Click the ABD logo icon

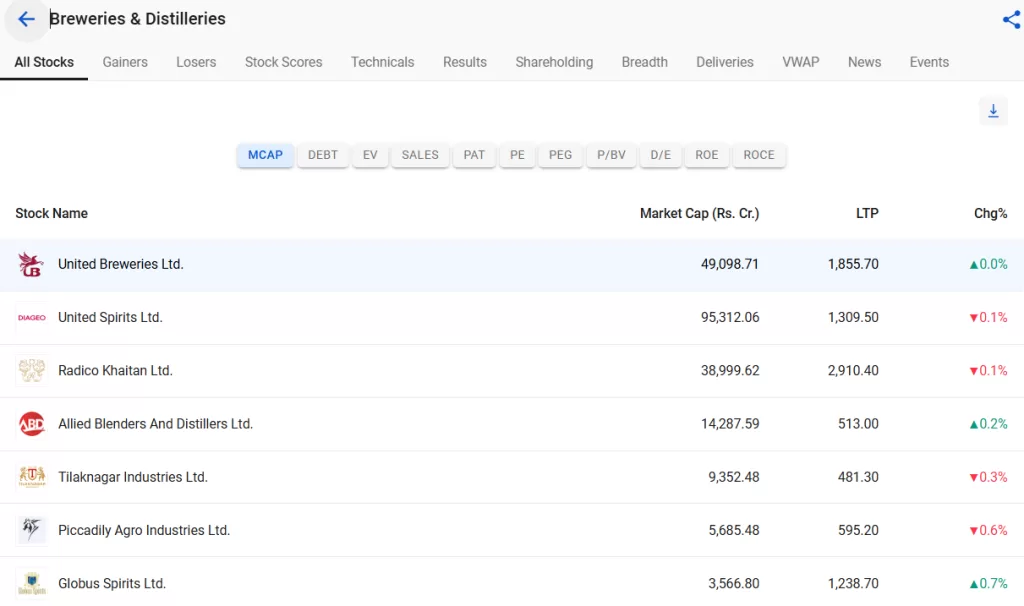31,424
